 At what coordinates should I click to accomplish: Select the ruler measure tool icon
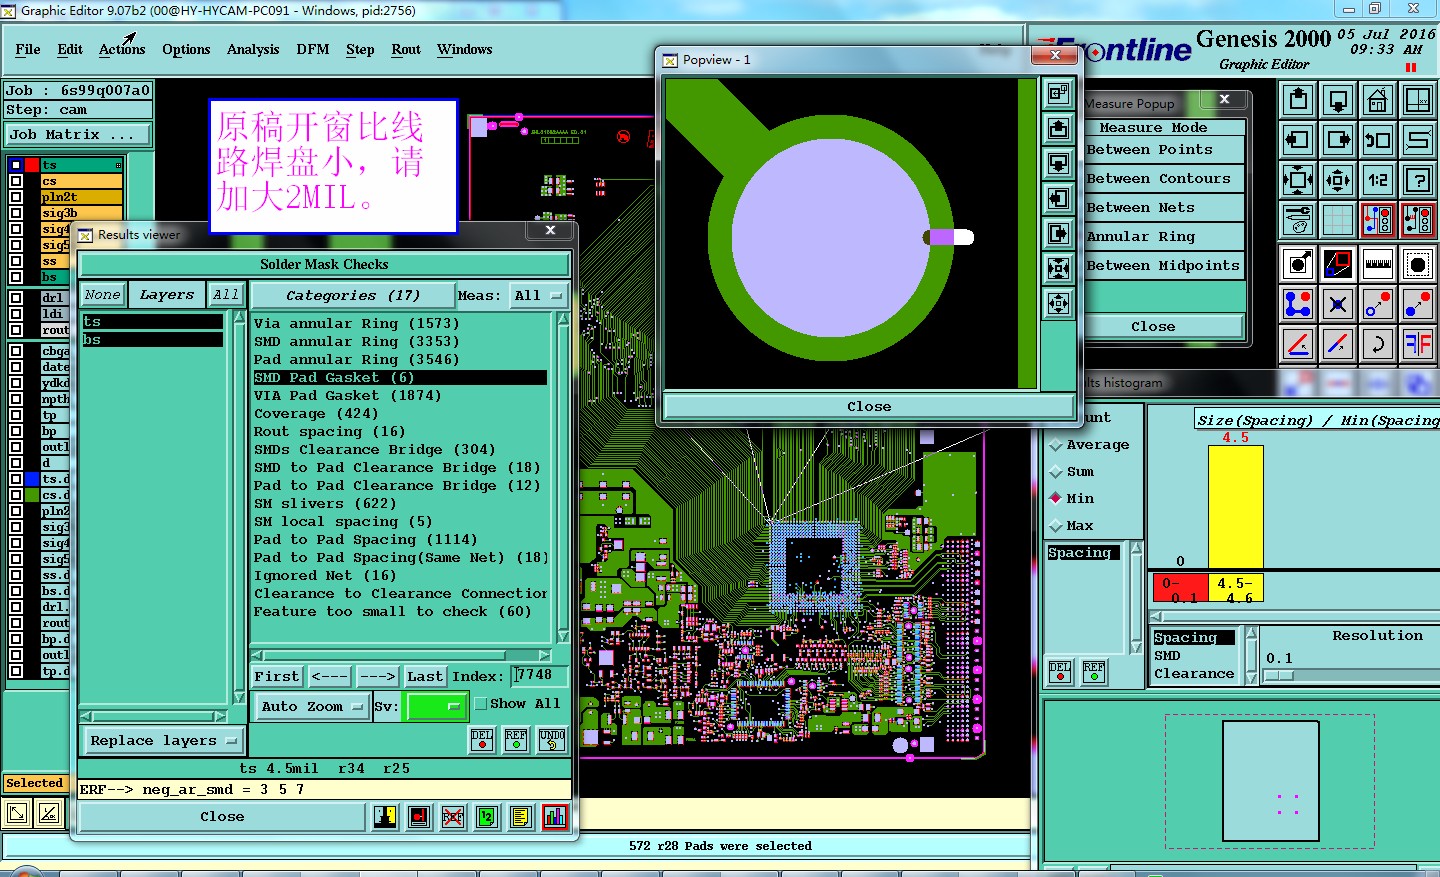point(1378,264)
